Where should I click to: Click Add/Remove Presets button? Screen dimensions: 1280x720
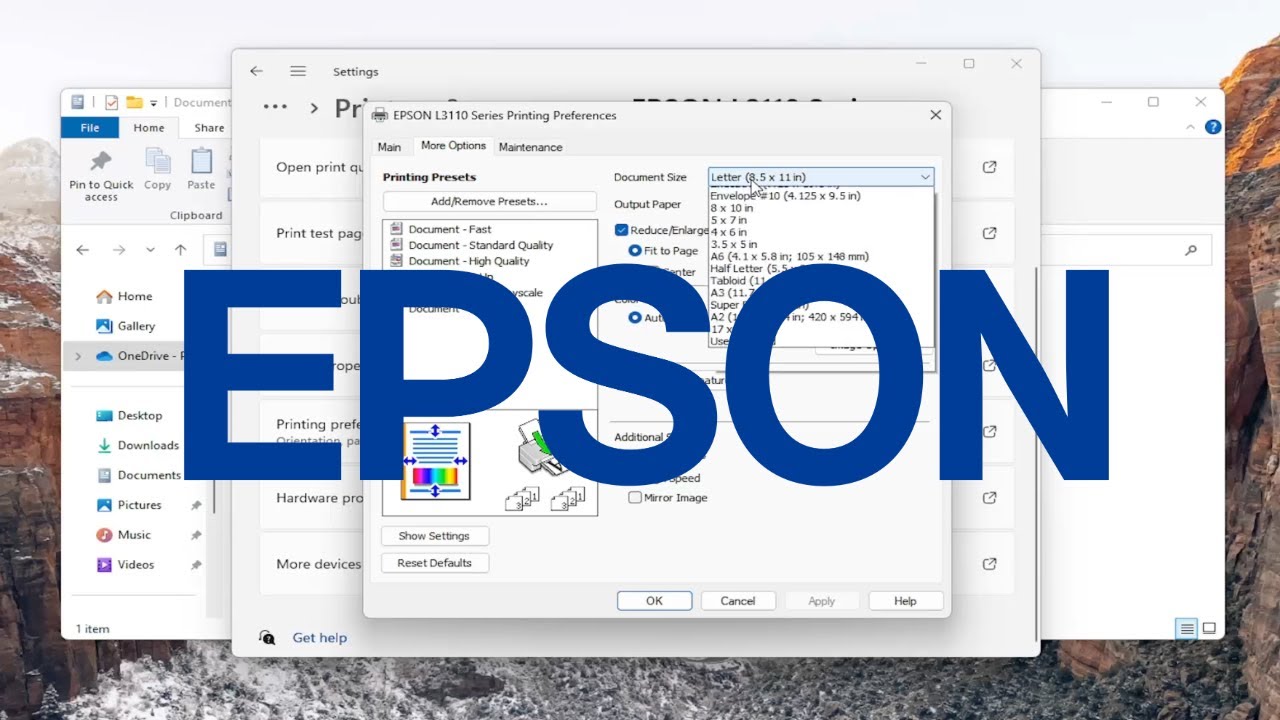tap(489, 201)
